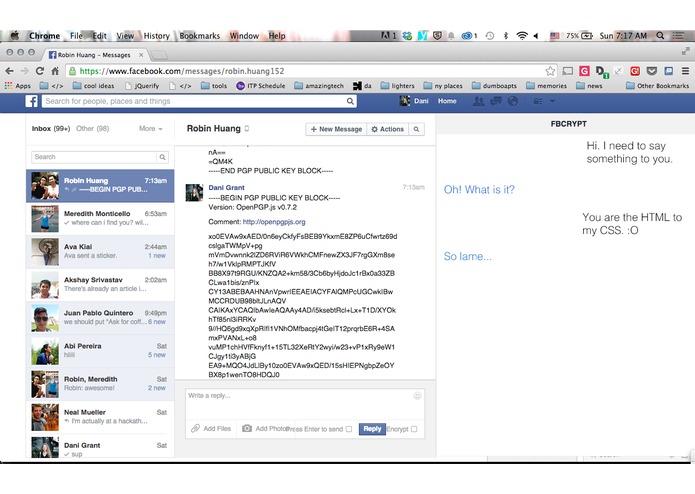
Task: Open Chrome hamburger menu
Action: 685,71
